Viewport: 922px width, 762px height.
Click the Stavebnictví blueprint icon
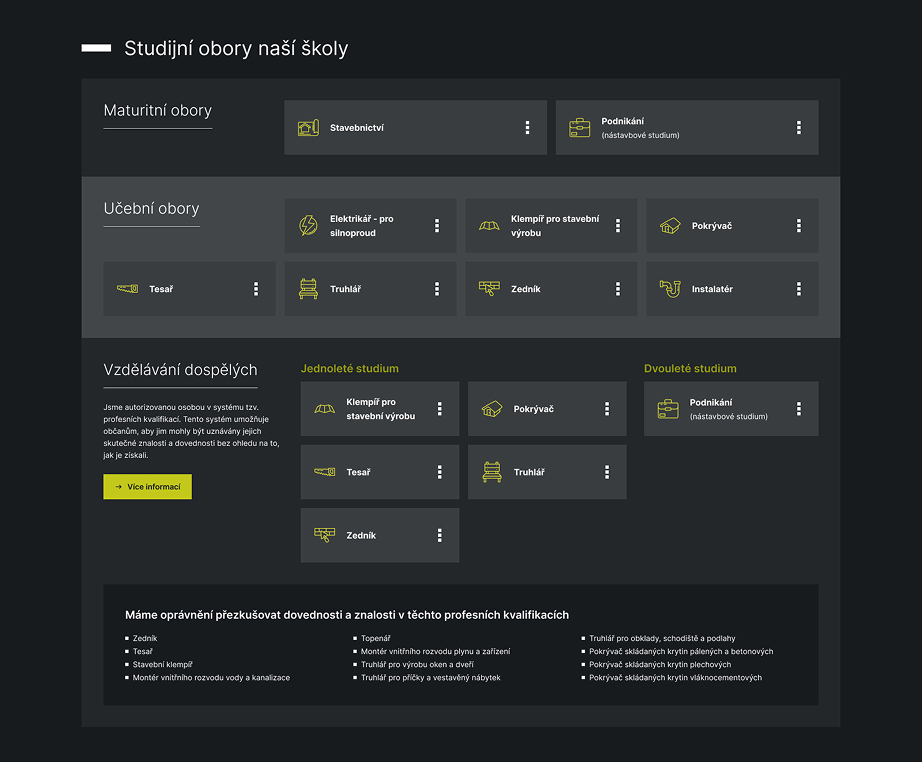[308, 128]
